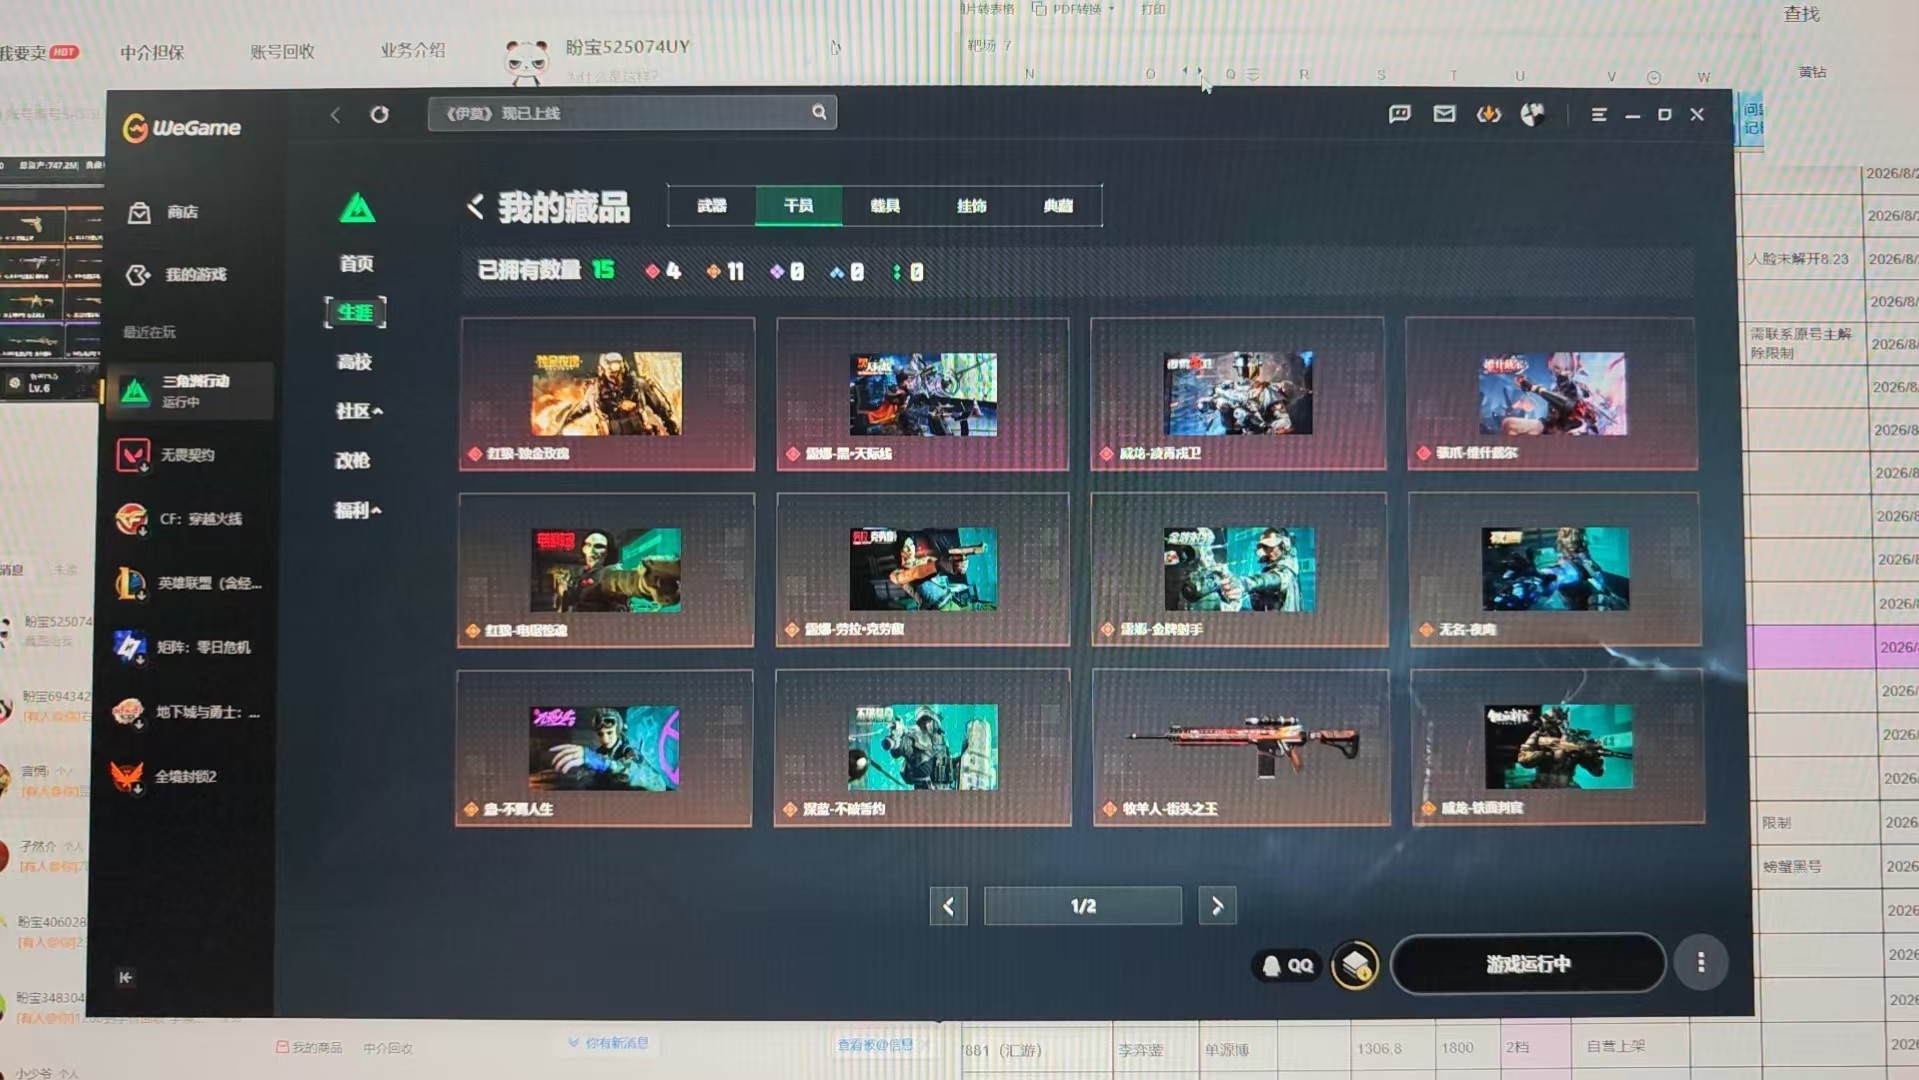Viewport: 1919px width, 1080px height.
Task: Switch to the 载具 tab
Action: pos(885,206)
